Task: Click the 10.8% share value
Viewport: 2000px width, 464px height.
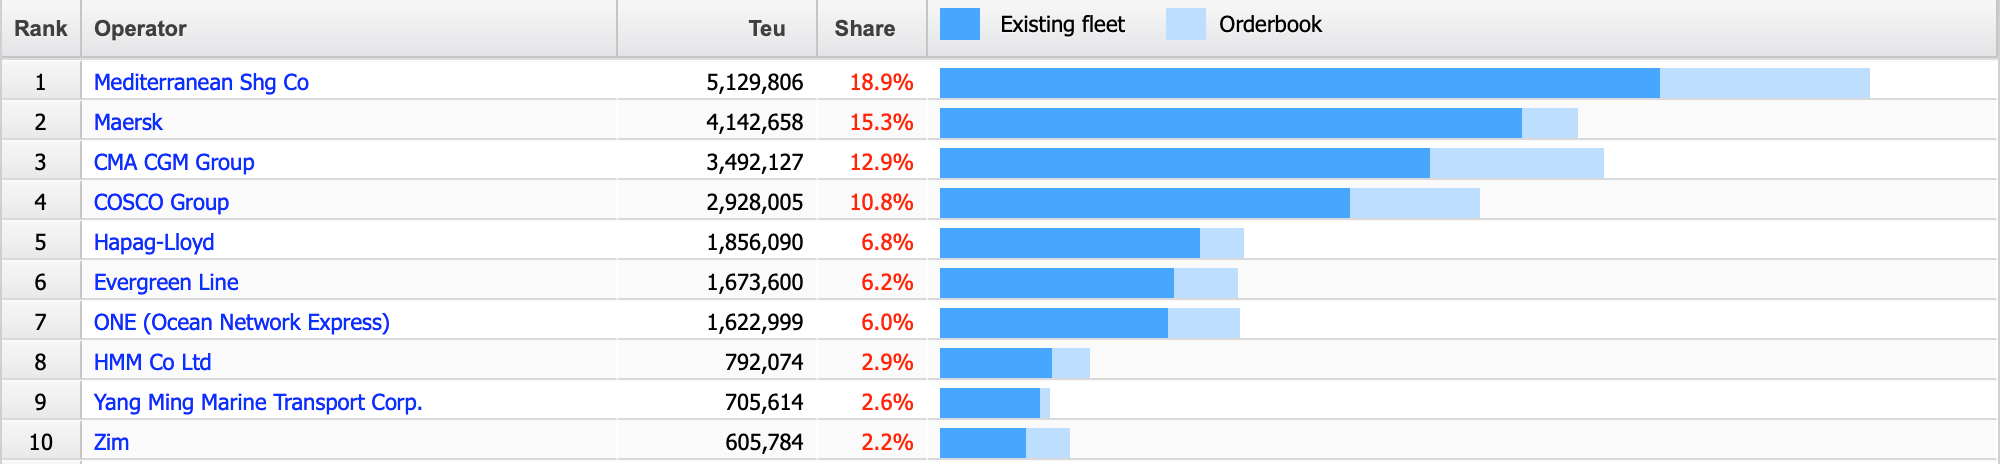Action: (881, 202)
